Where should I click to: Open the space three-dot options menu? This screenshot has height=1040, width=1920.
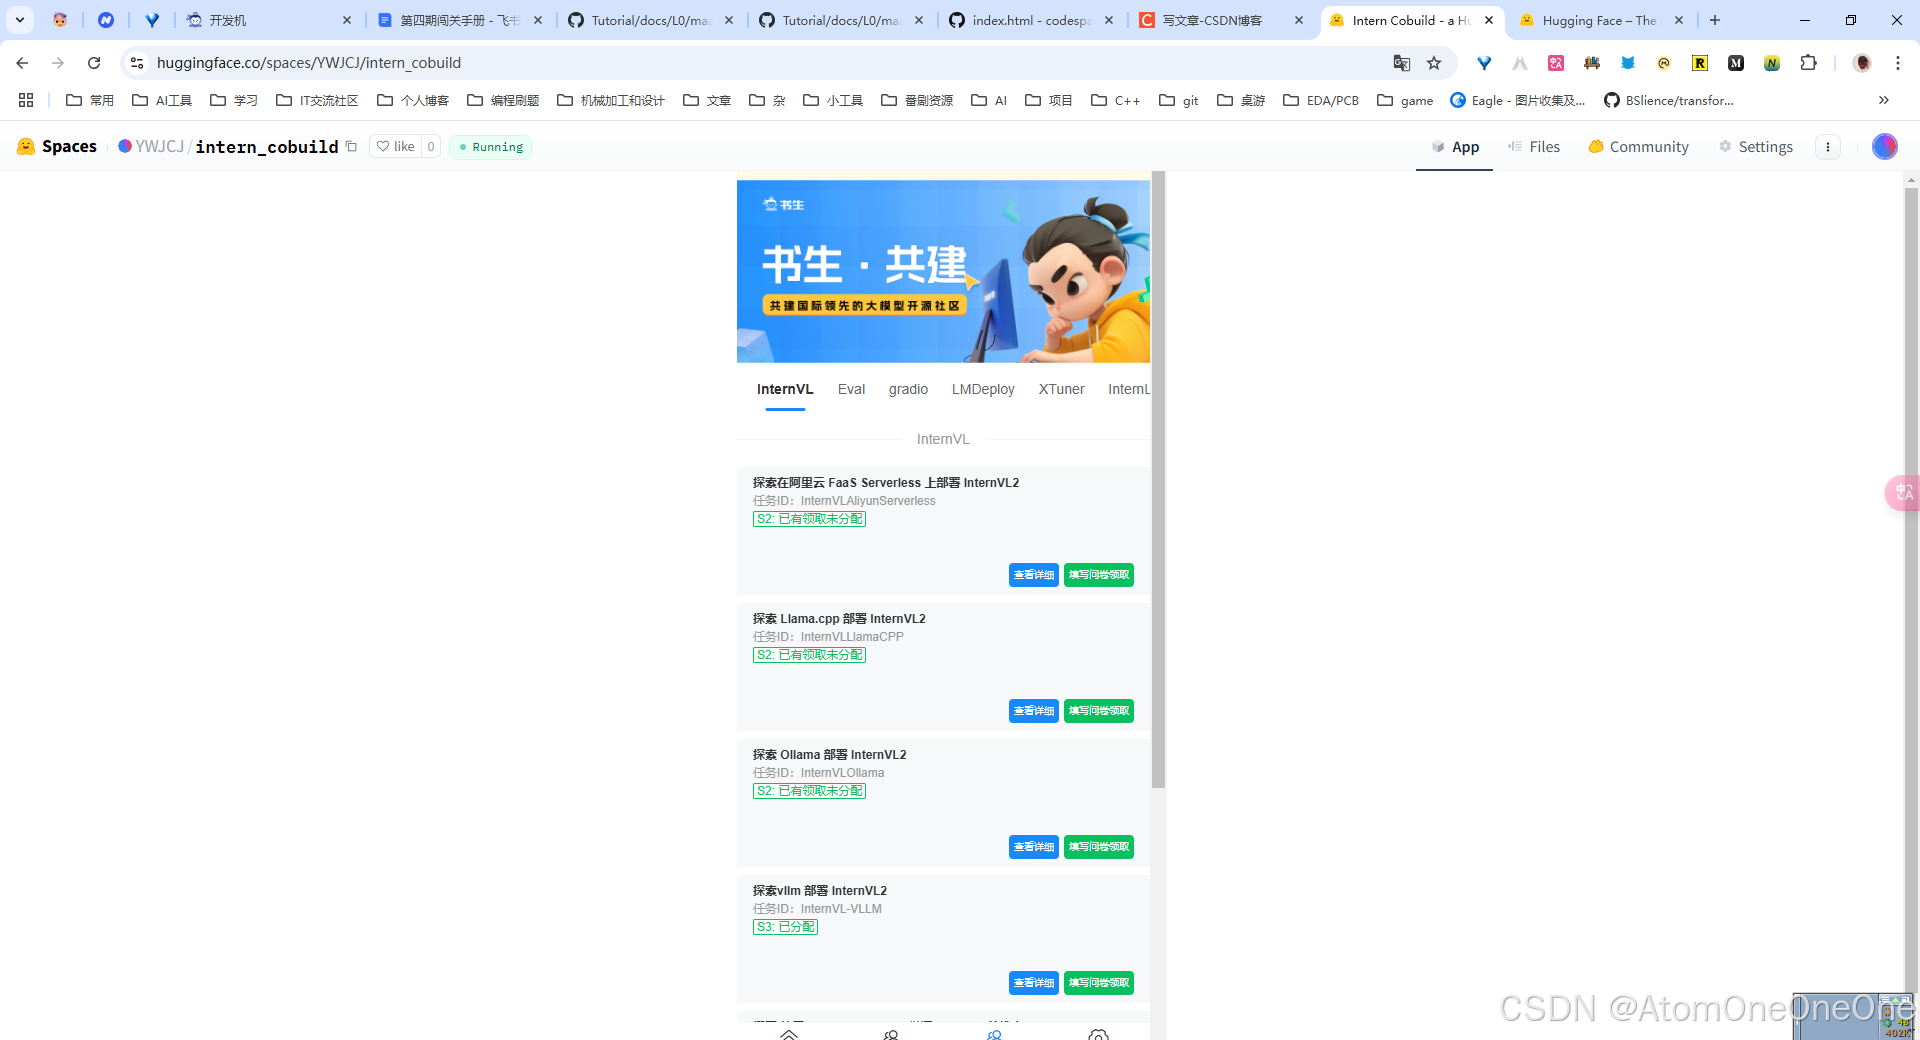tap(1828, 146)
